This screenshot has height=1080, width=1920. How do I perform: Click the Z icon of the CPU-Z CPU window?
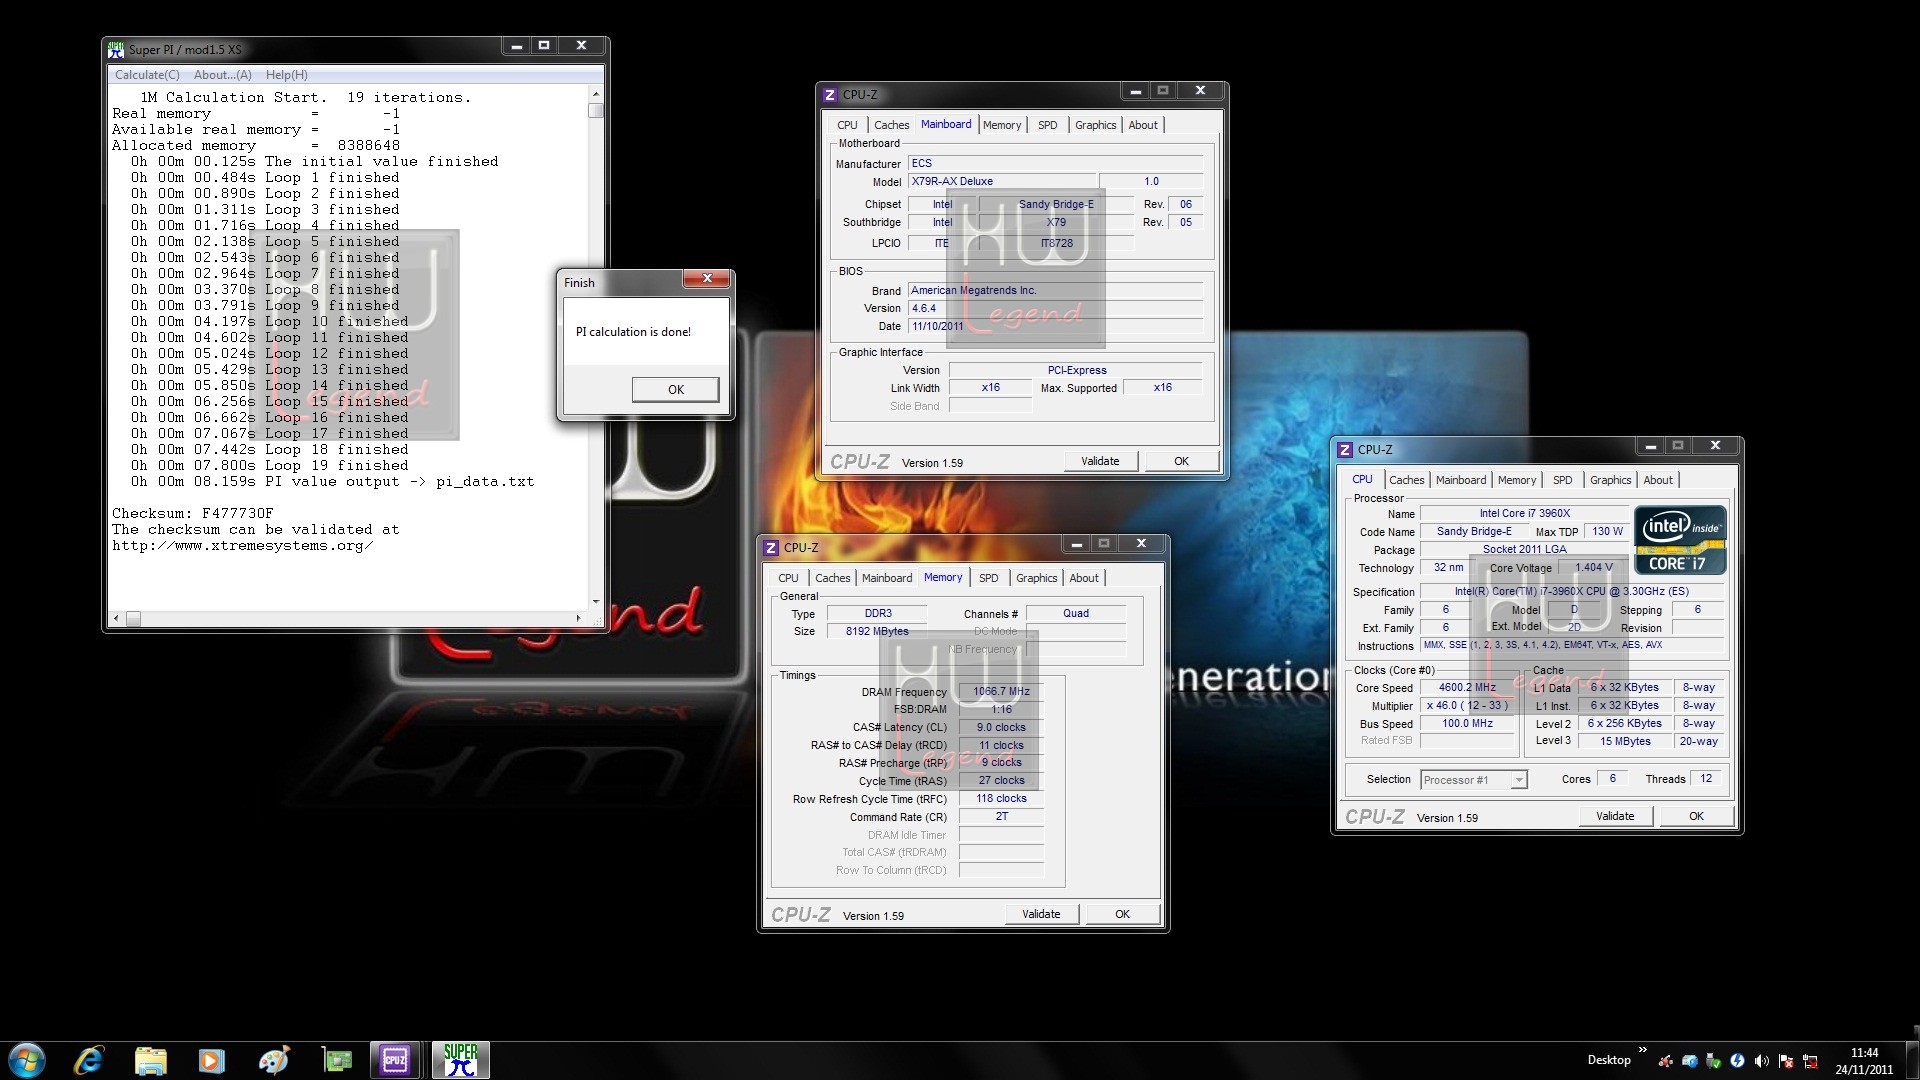[1345, 450]
